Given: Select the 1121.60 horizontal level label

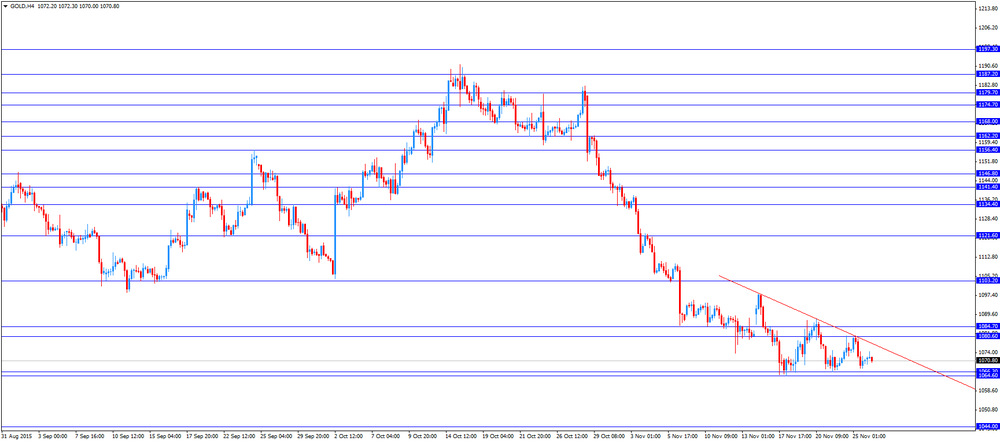Looking at the screenshot, I should (x=988, y=235).
